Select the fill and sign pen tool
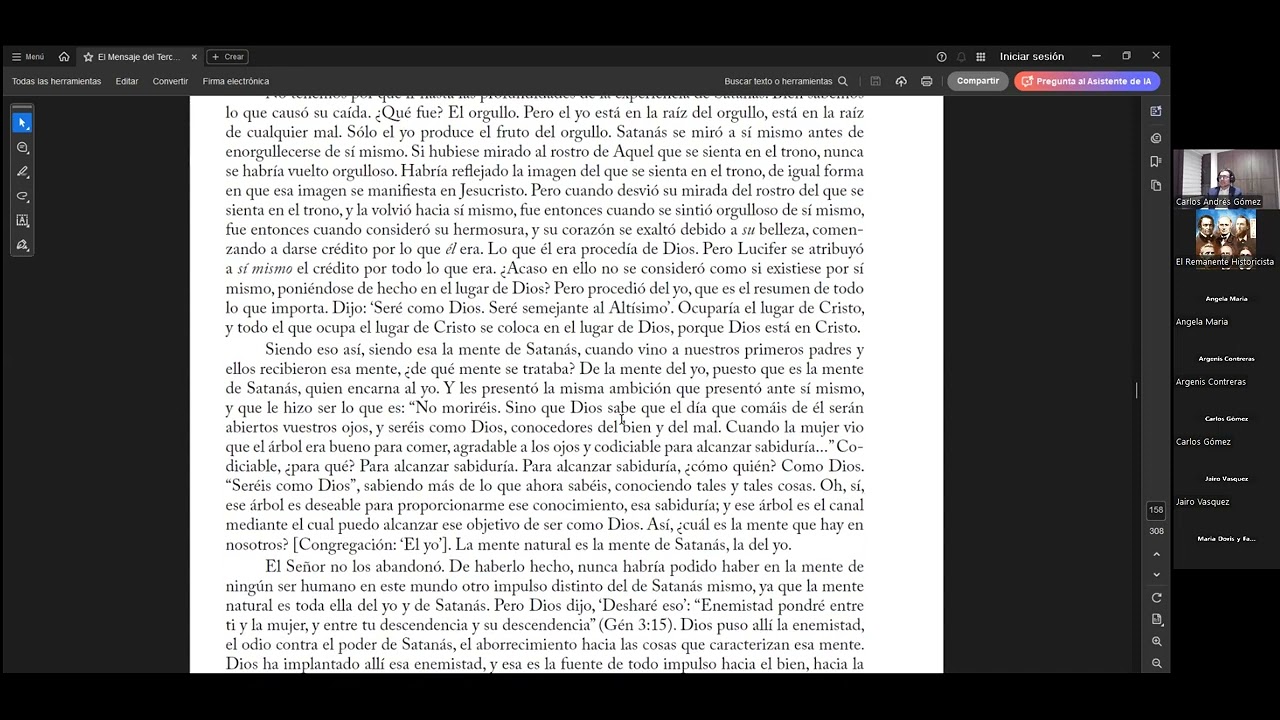 (x=22, y=245)
